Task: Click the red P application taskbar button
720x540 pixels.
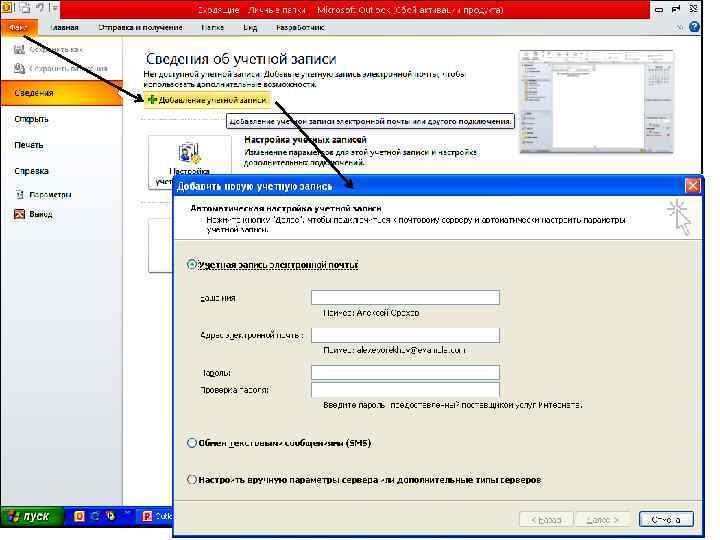Action: tap(155, 516)
